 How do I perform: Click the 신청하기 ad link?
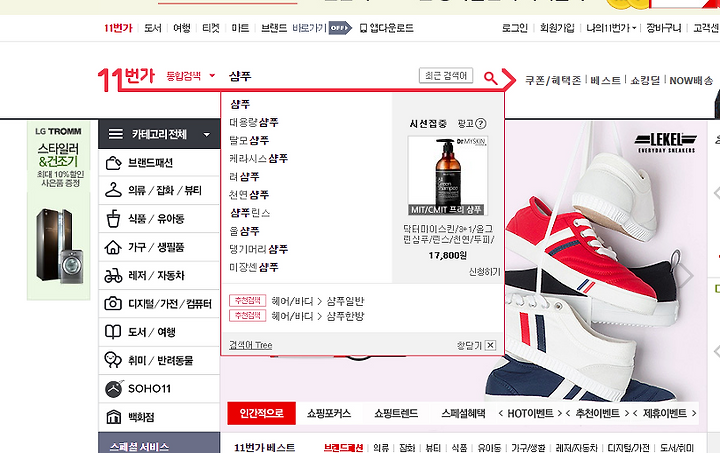click(484, 272)
